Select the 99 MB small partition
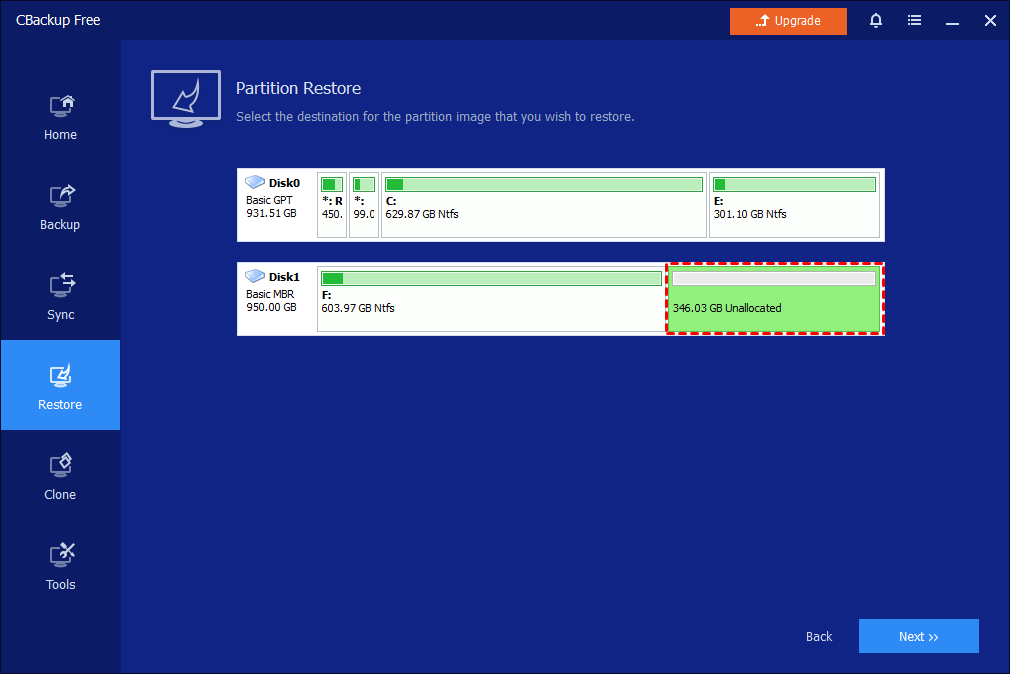This screenshot has height=674, width=1010. 364,205
